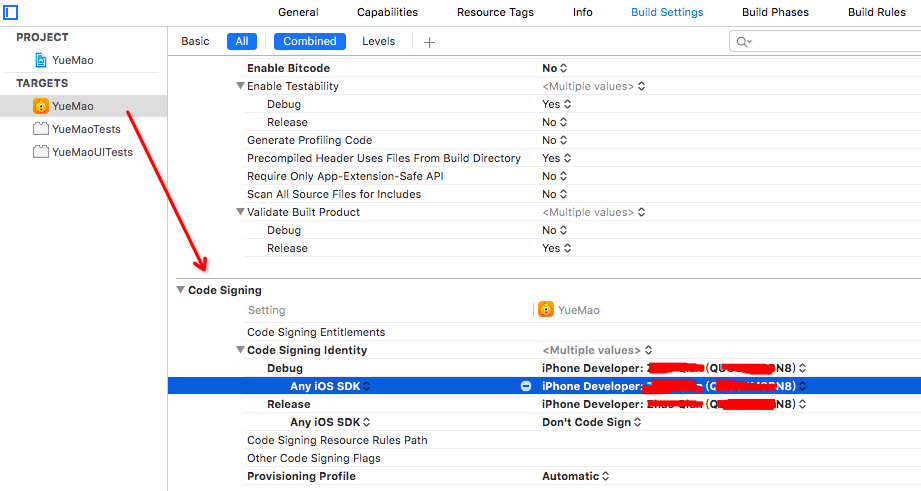Viewport: 921px width, 491px height.
Task: Select the YueMaoTests target folder icon
Action: (x=41, y=129)
